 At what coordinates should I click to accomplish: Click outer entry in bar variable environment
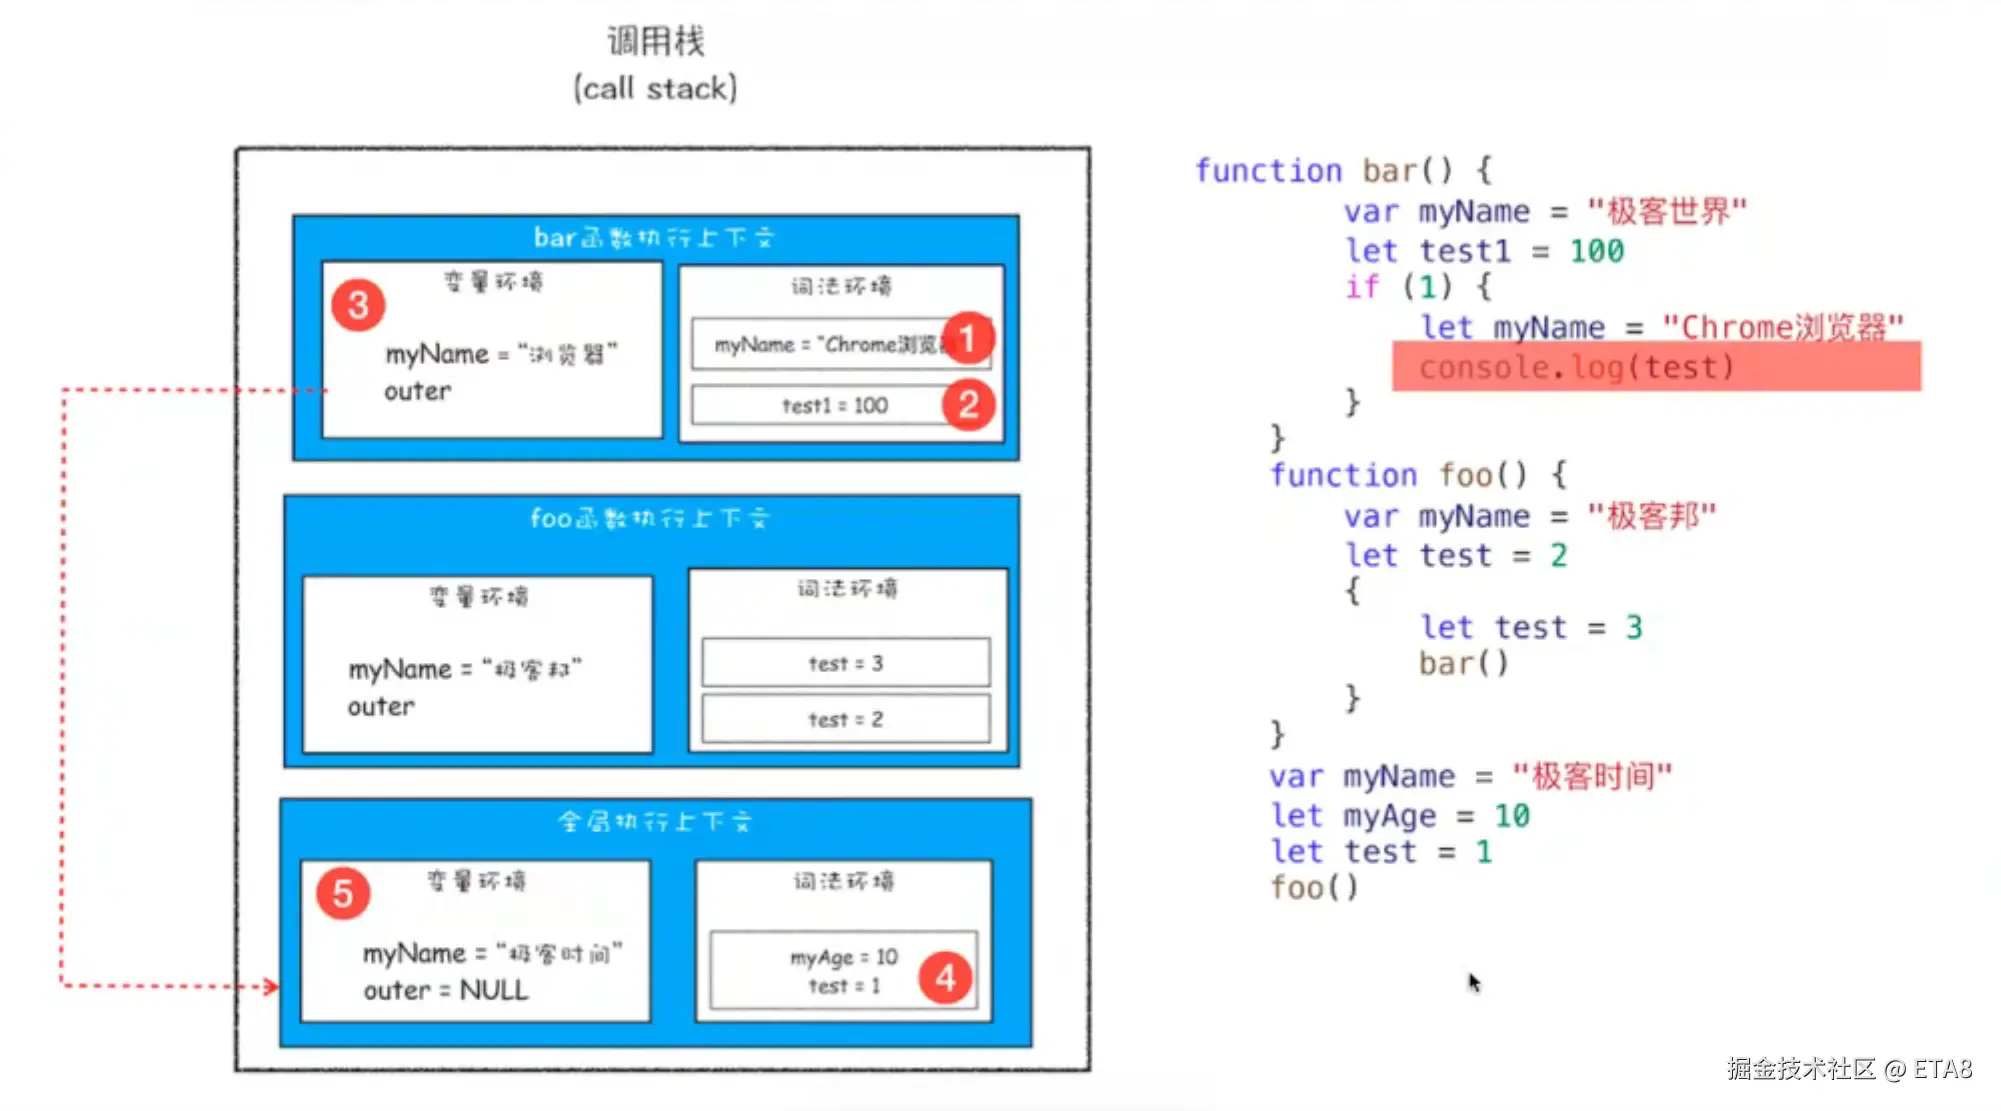[x=418, y=391]
